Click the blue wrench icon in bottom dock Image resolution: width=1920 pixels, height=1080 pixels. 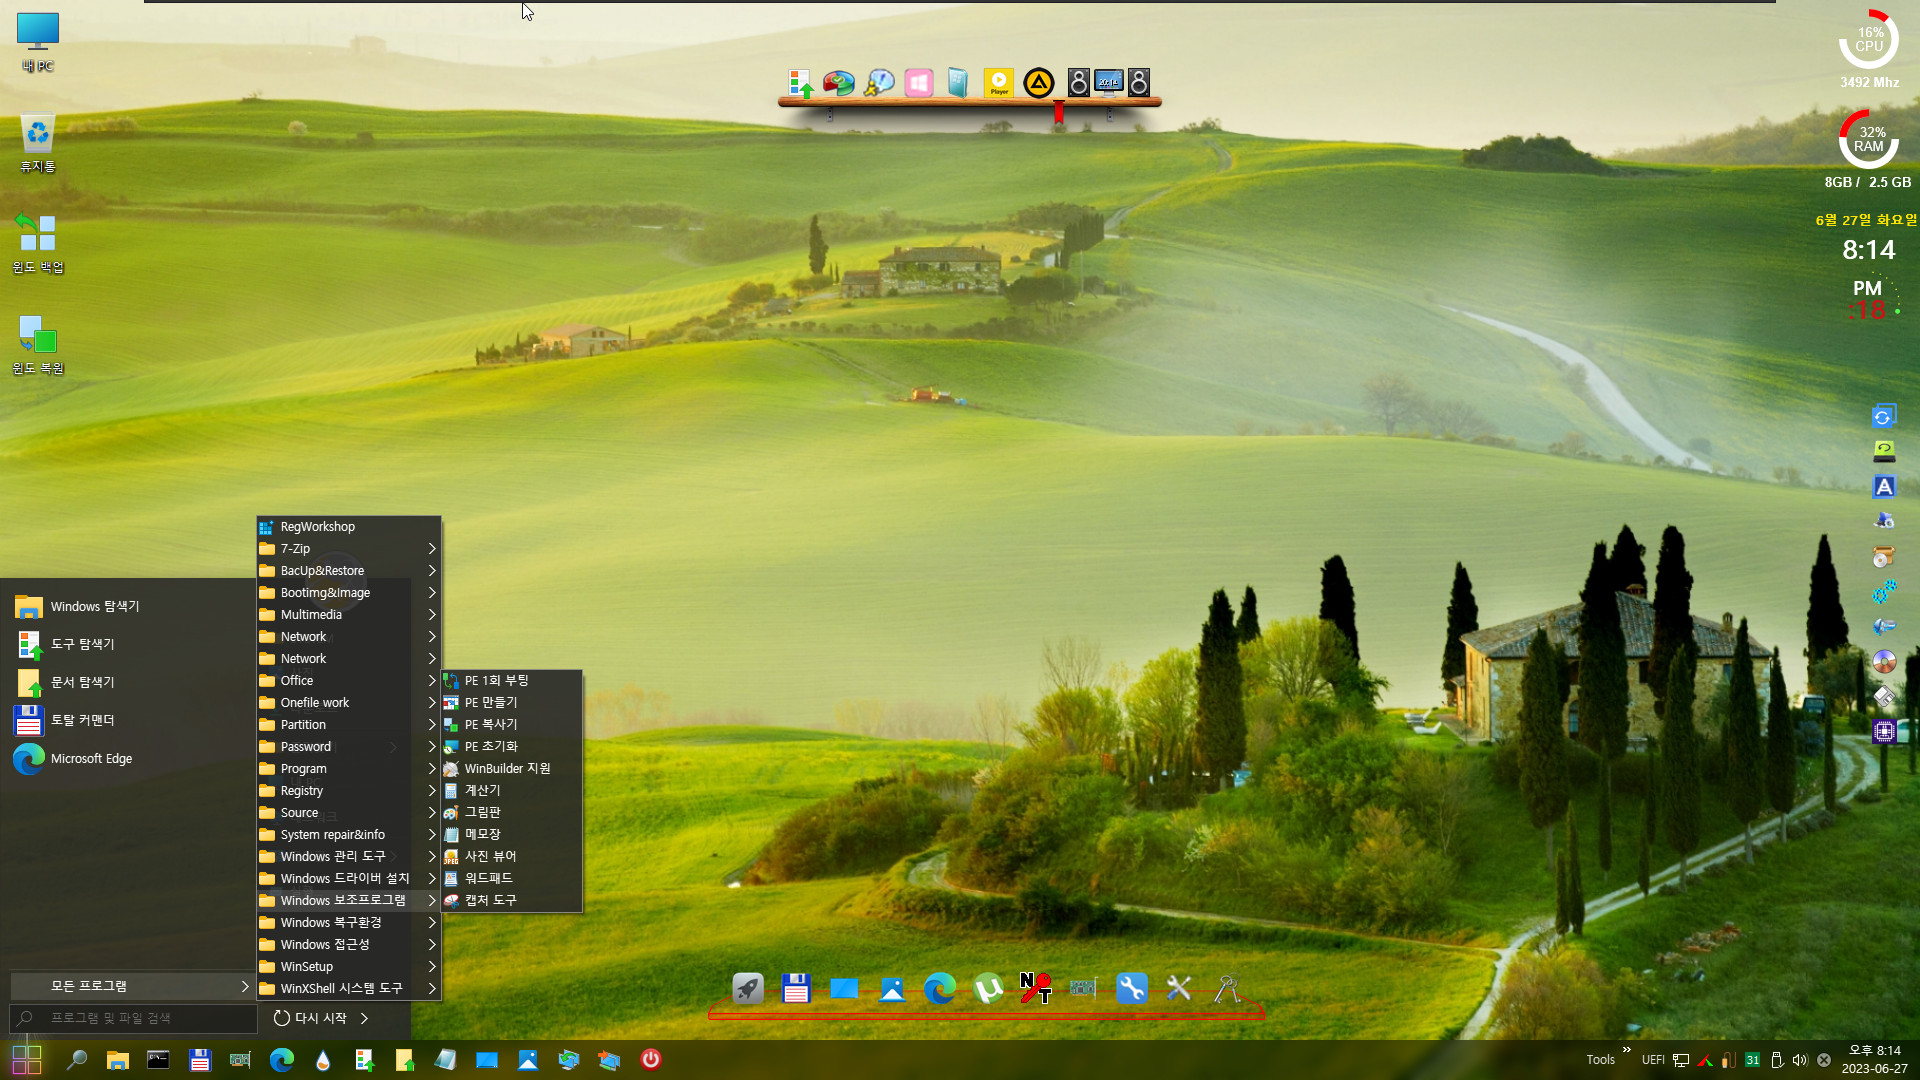tap(1131, 989)
